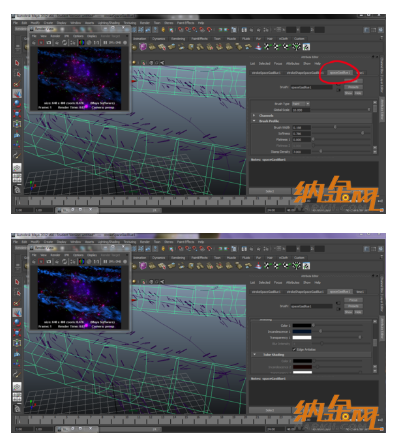
Task: Click 1:1 real size icon in upper Render View
Action: (96, 43)
